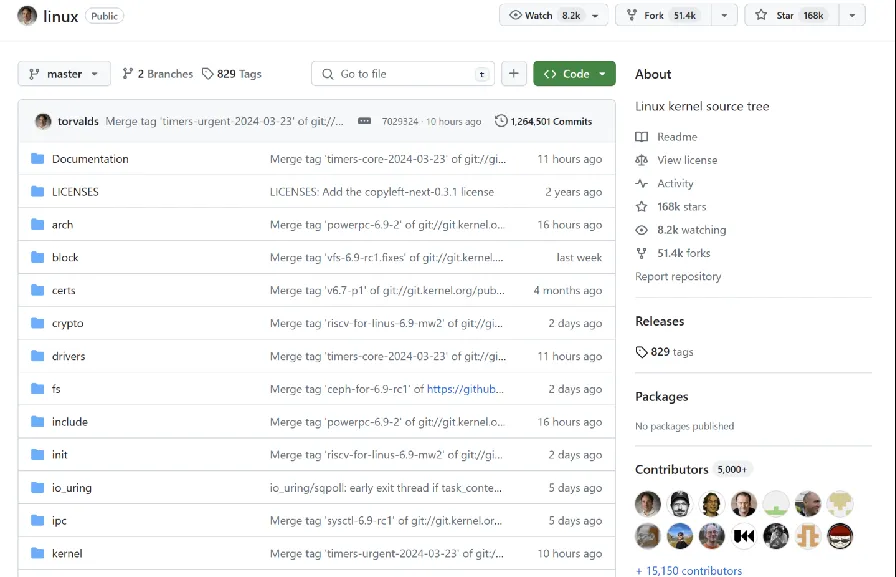Click the Readme book icon
The width and height of the screenshot is (896, 577).
point(642,137)
